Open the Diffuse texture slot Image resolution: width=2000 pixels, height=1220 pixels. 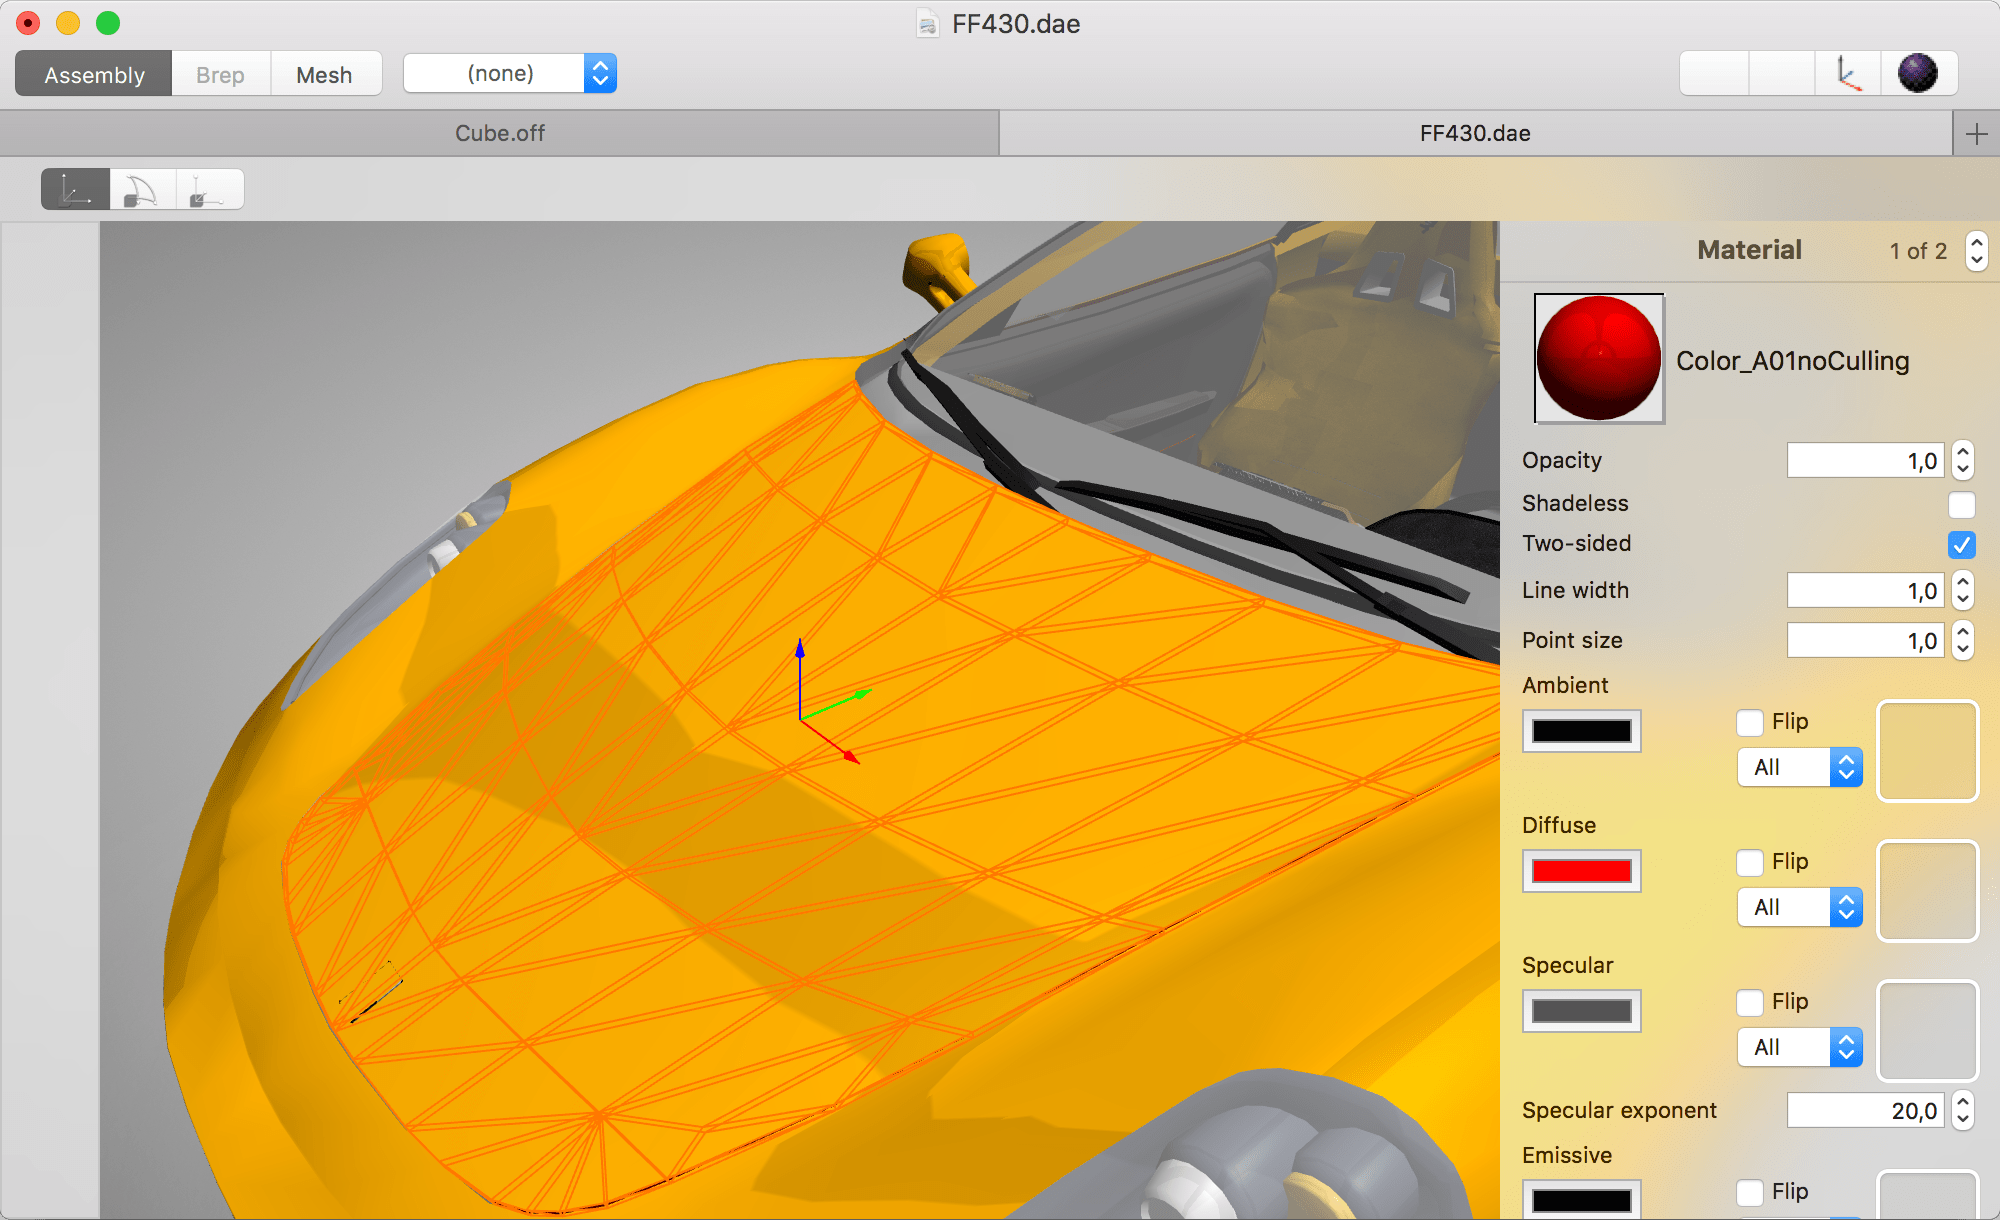tap(1927, 891)
